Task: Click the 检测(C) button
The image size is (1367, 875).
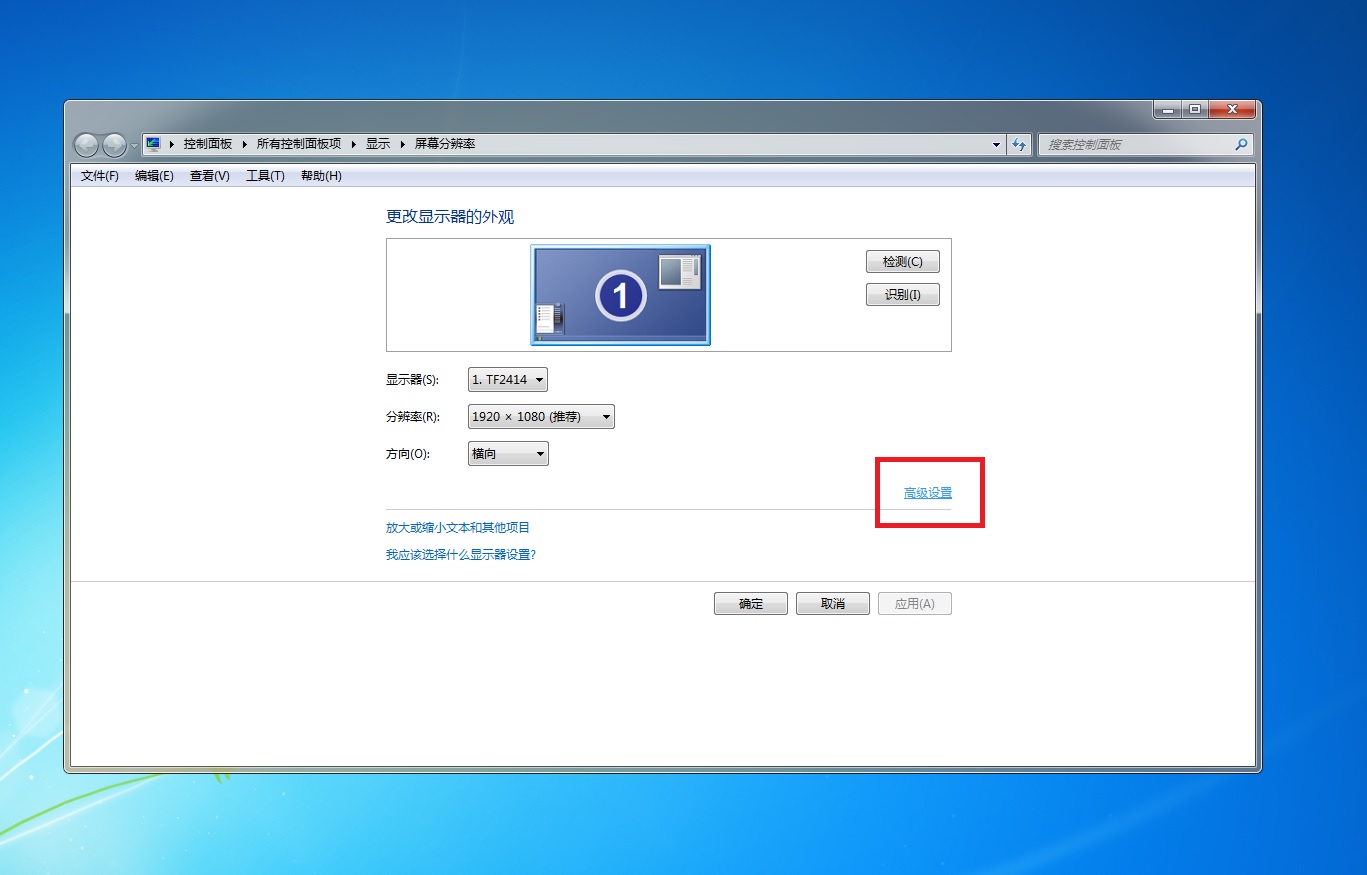Action: 902,262
